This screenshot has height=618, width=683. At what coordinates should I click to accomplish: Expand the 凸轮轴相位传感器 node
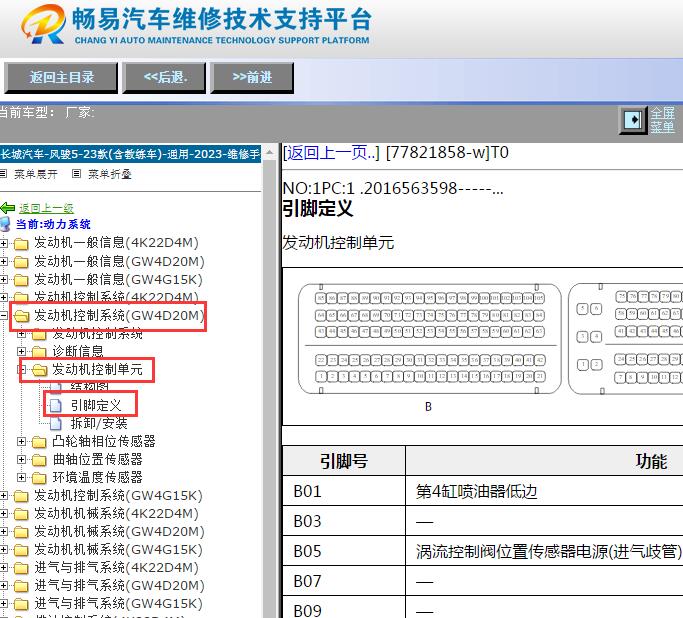(x=21, y=442)
